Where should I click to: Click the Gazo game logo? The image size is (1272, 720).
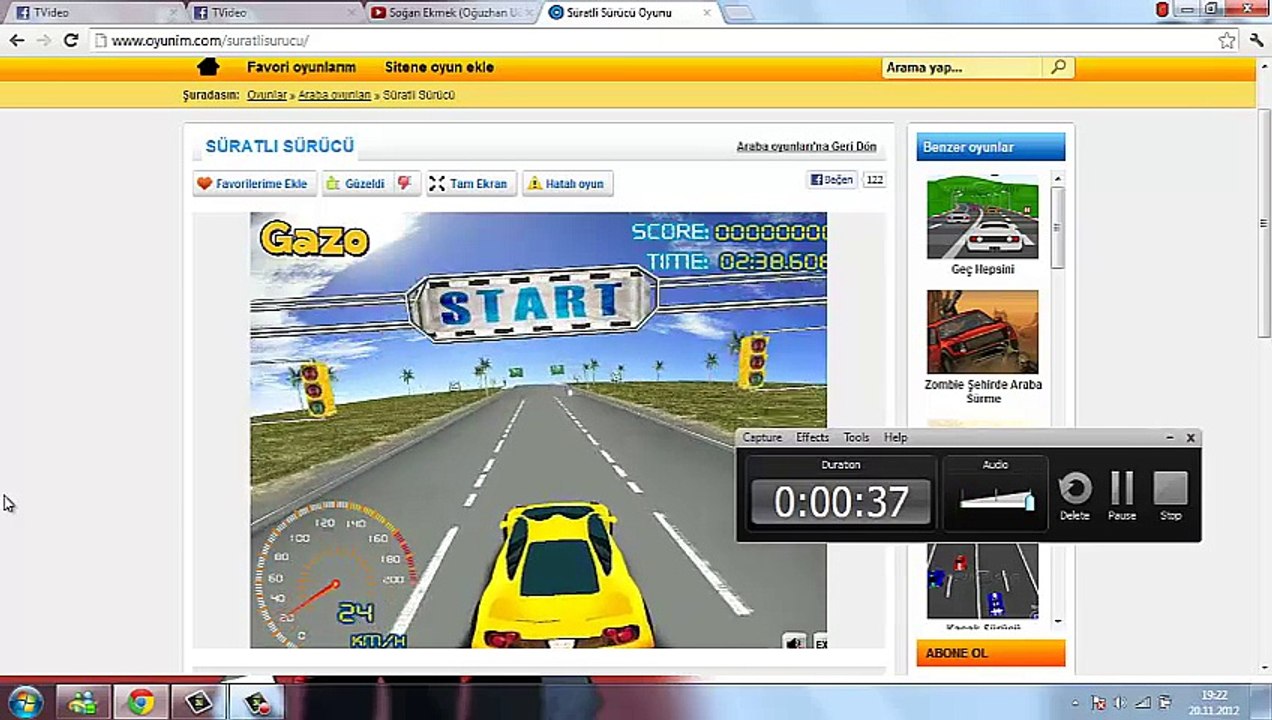314,239
